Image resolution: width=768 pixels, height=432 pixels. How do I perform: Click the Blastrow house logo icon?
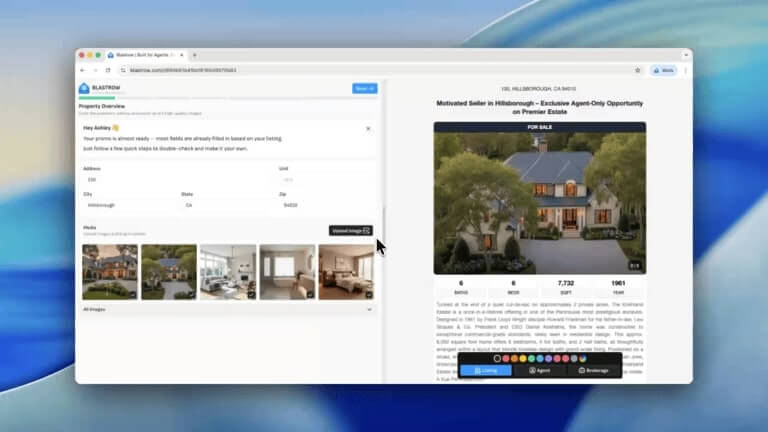click(x=84, y=88)
